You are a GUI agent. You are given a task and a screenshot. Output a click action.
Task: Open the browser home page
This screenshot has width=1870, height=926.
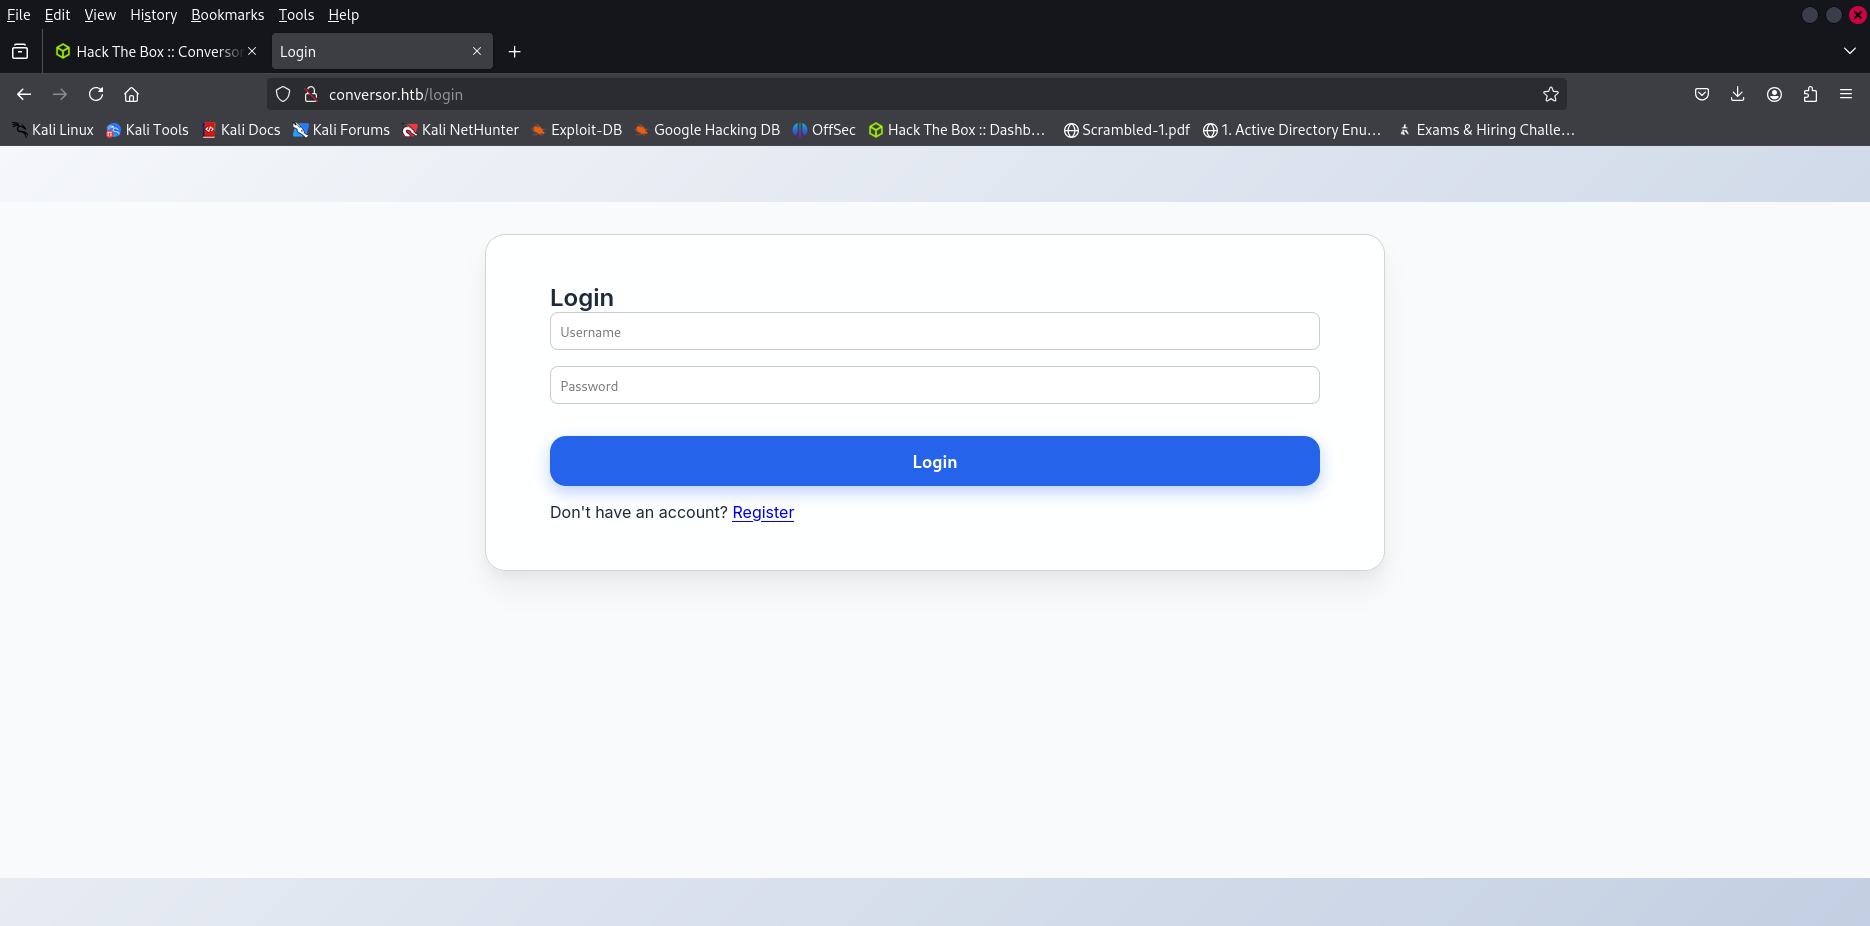(x=131, y=94)
